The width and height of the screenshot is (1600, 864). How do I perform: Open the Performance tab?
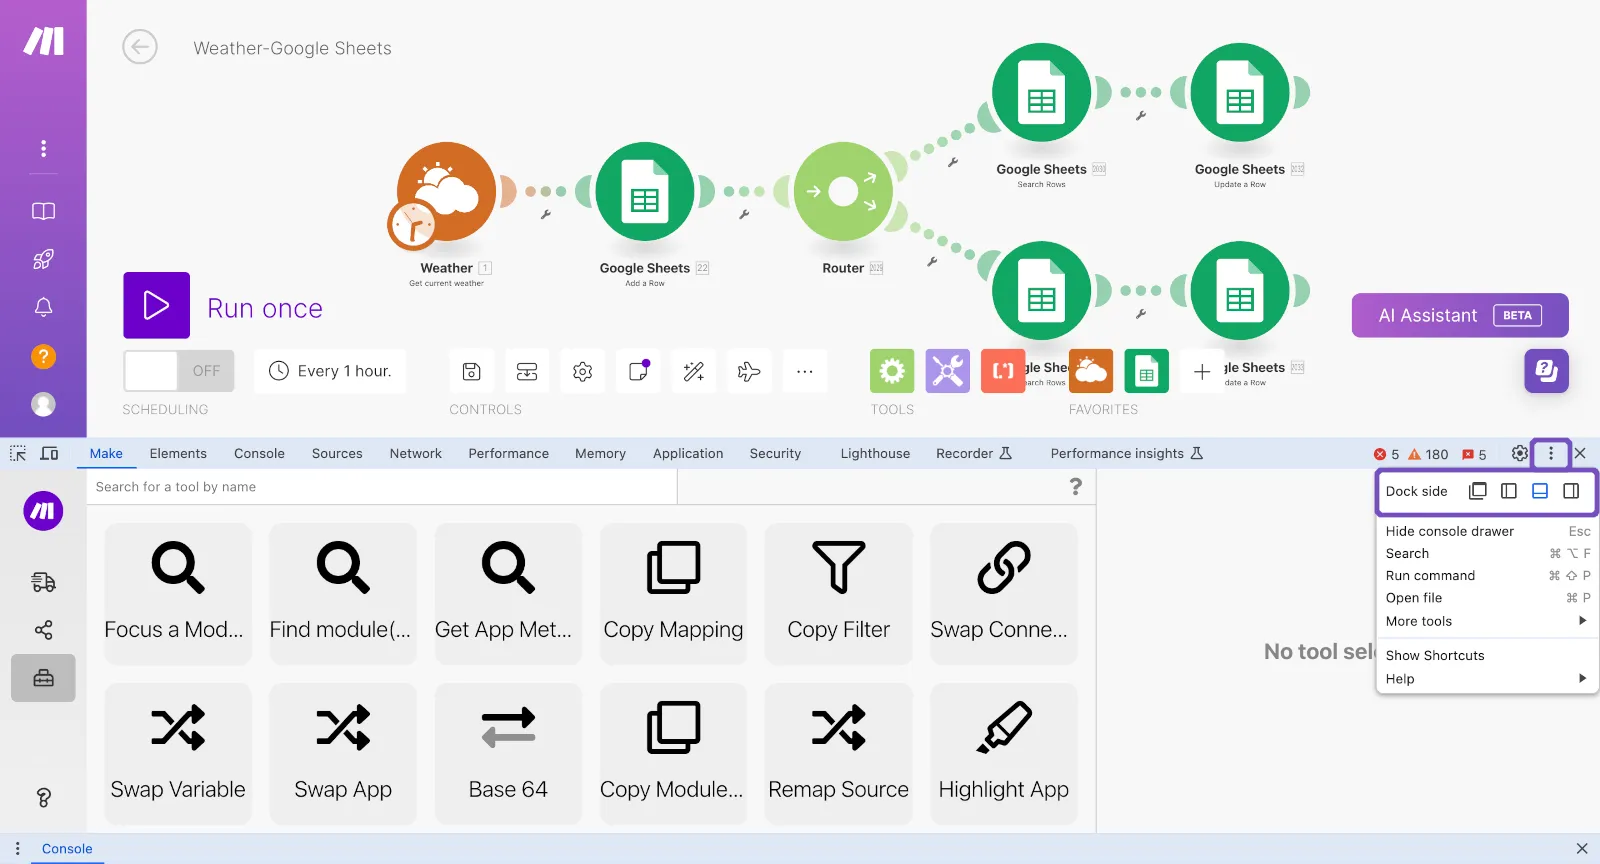509,453
